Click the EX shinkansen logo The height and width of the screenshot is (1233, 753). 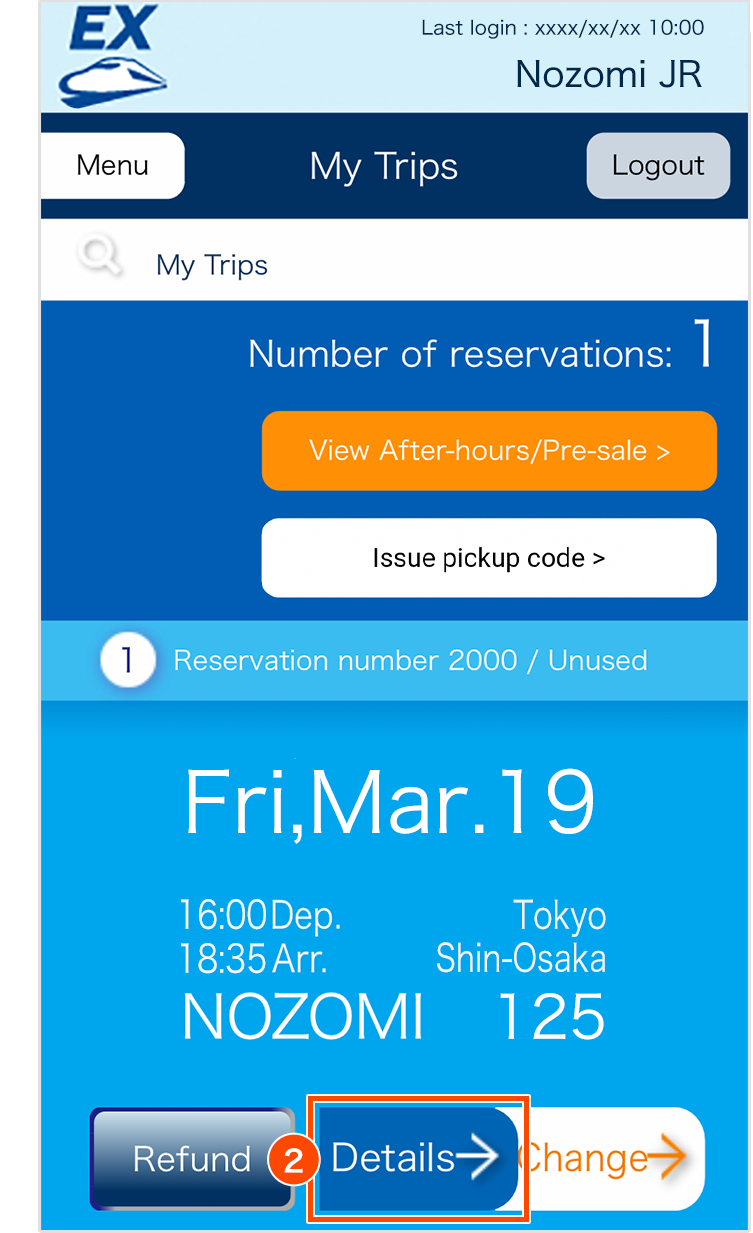point(113,54)
